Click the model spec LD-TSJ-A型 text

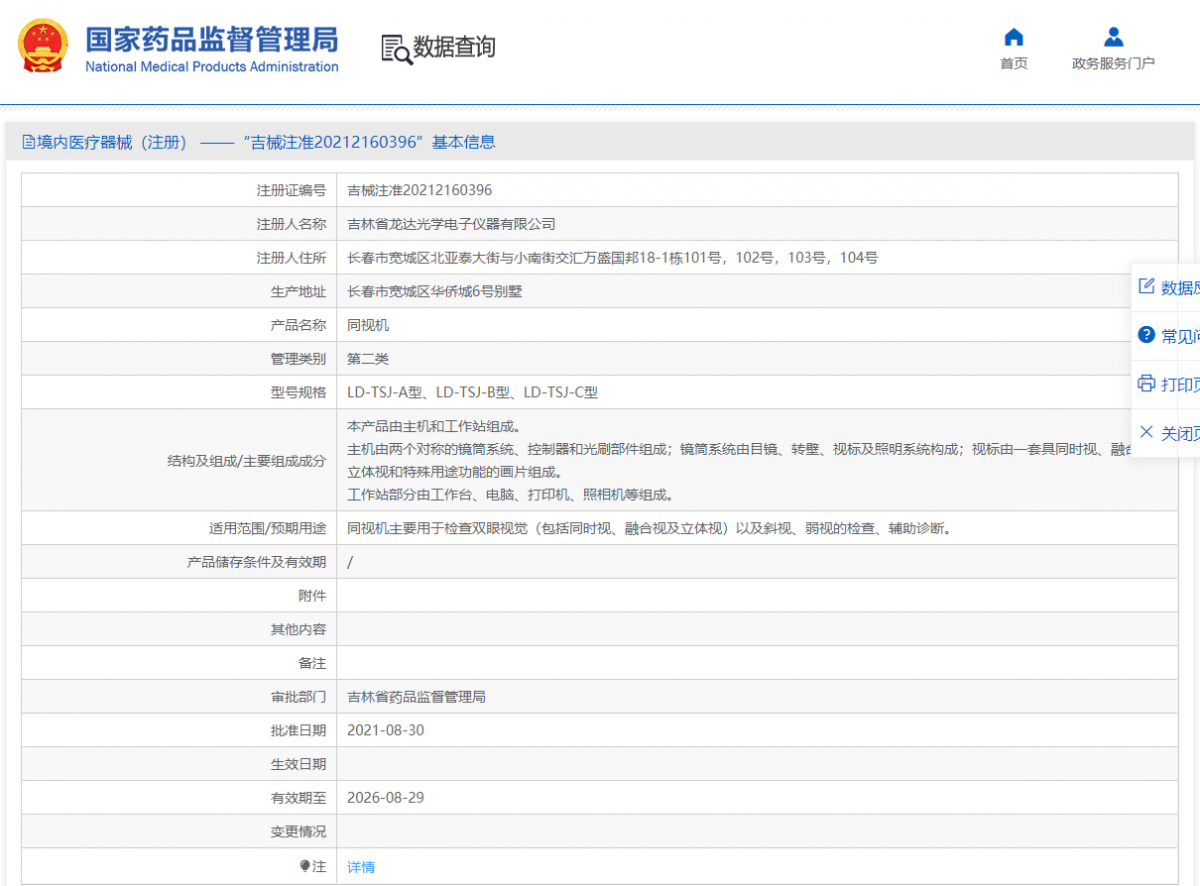coord(385,393)
